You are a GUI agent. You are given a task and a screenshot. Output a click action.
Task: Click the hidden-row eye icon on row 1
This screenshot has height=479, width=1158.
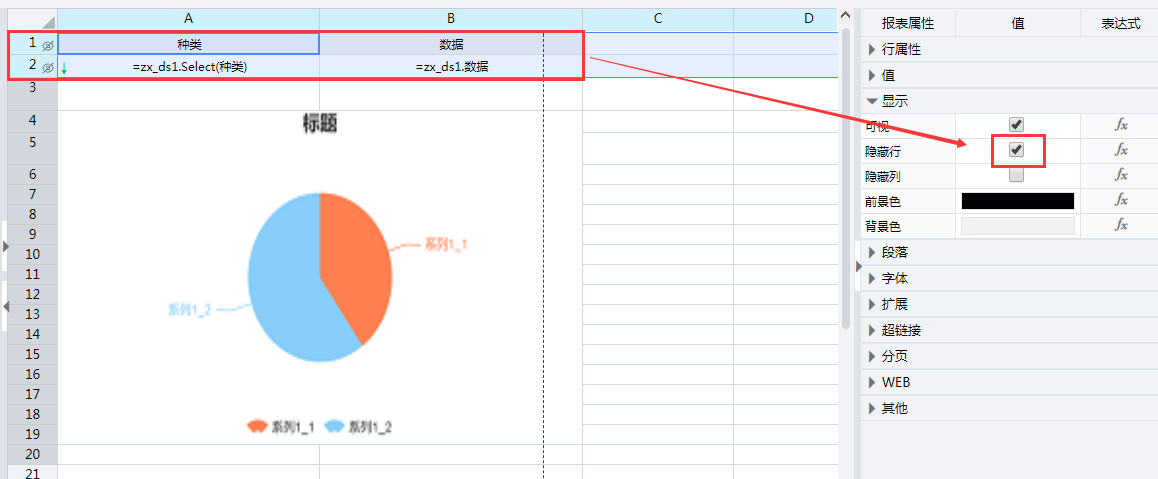coord(47,45)
